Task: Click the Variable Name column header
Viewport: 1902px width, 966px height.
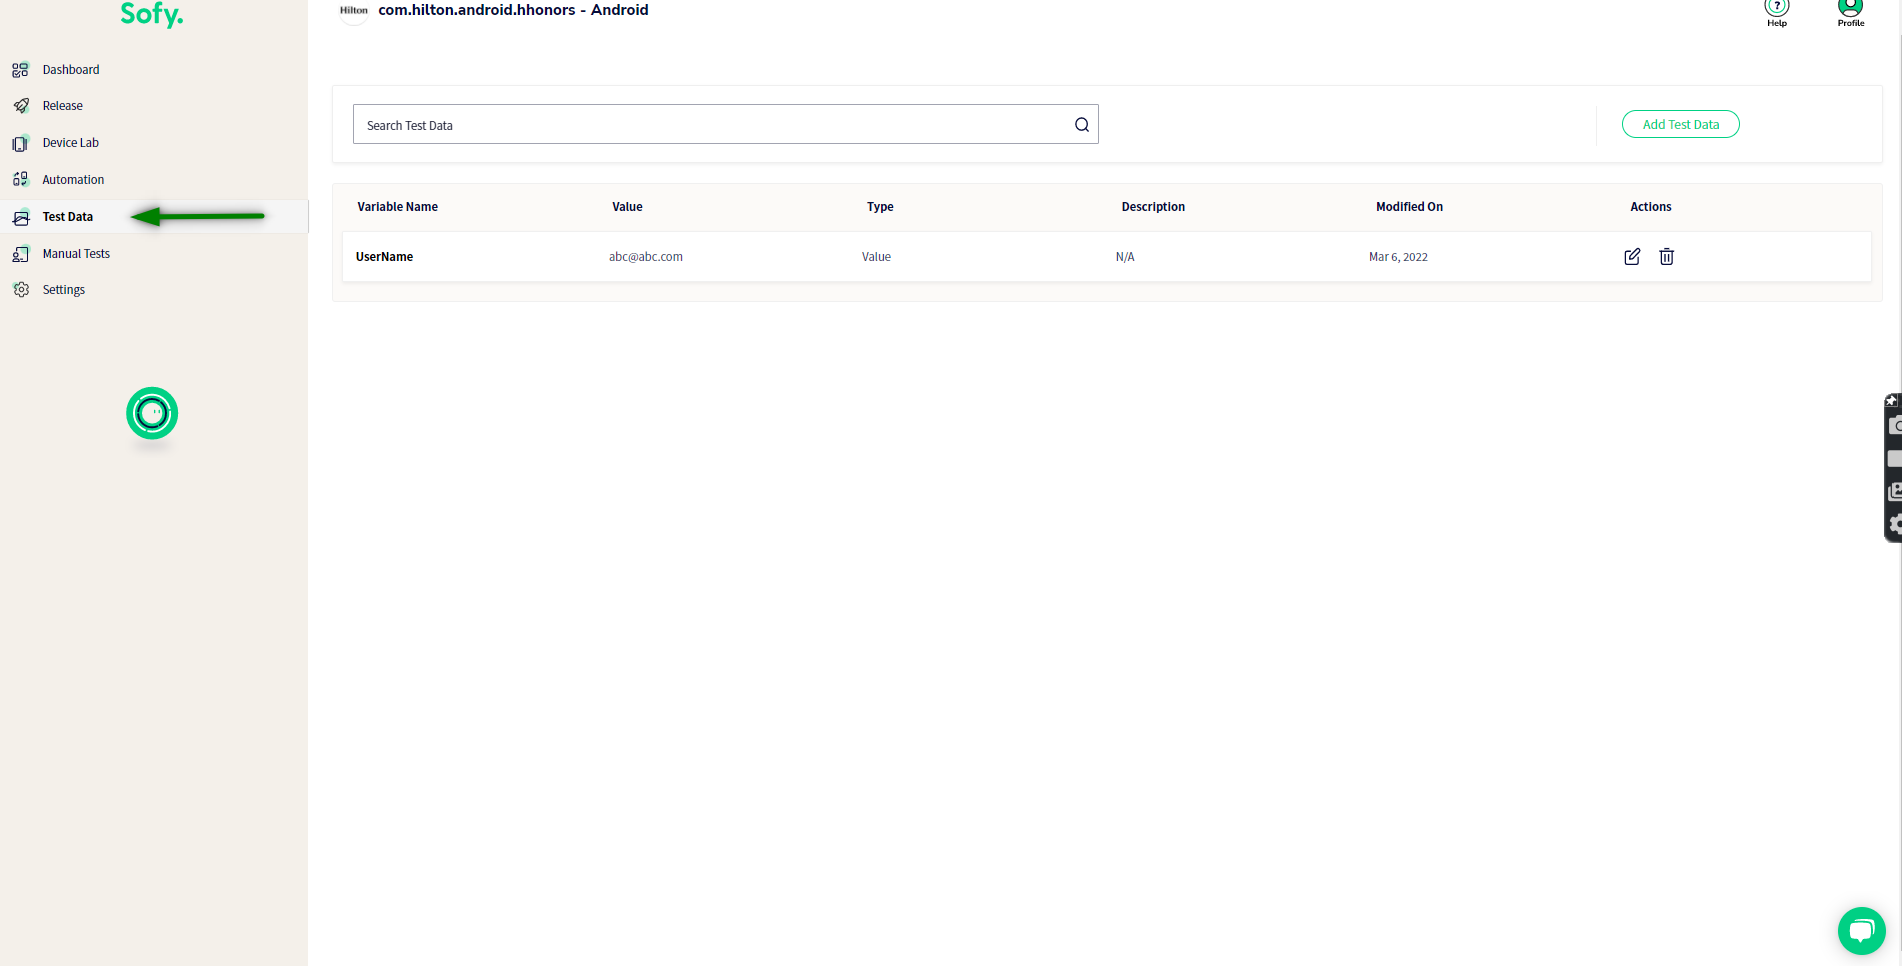Action: click(x=397, y=207)
